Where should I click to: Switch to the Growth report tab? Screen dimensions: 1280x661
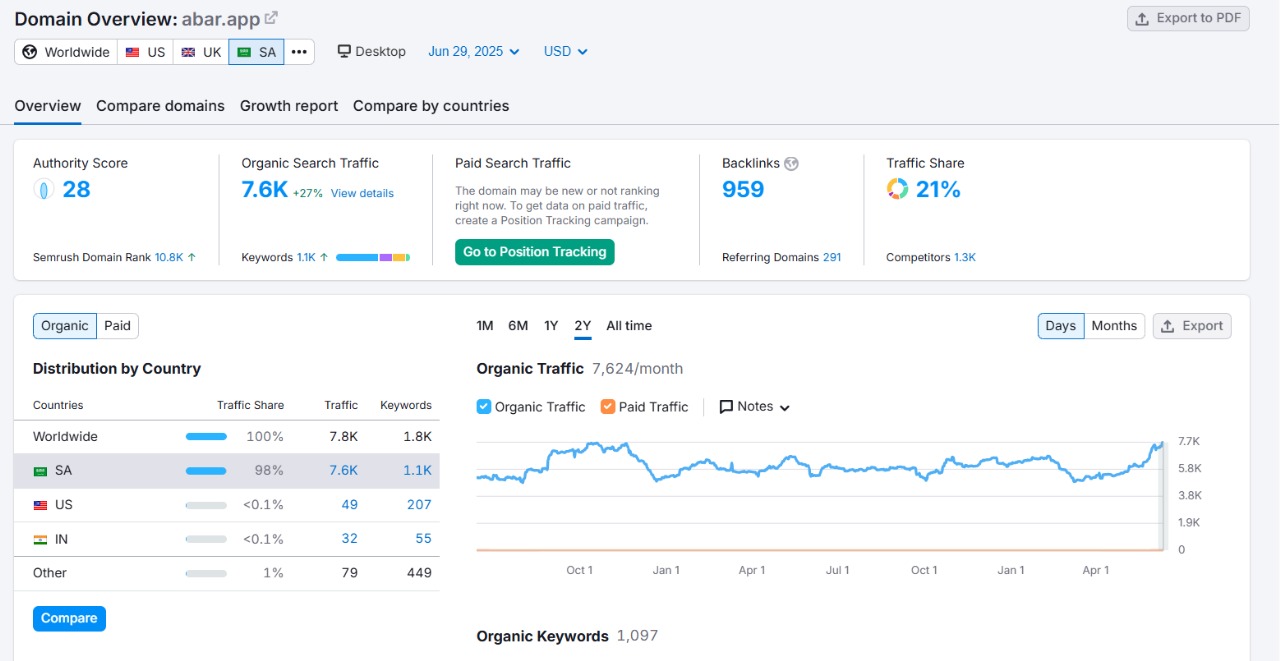[x=289, y=105]
